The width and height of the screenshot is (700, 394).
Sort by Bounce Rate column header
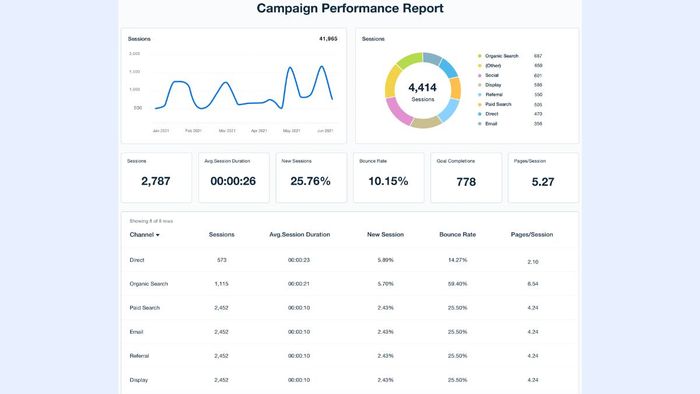(458, 235)
